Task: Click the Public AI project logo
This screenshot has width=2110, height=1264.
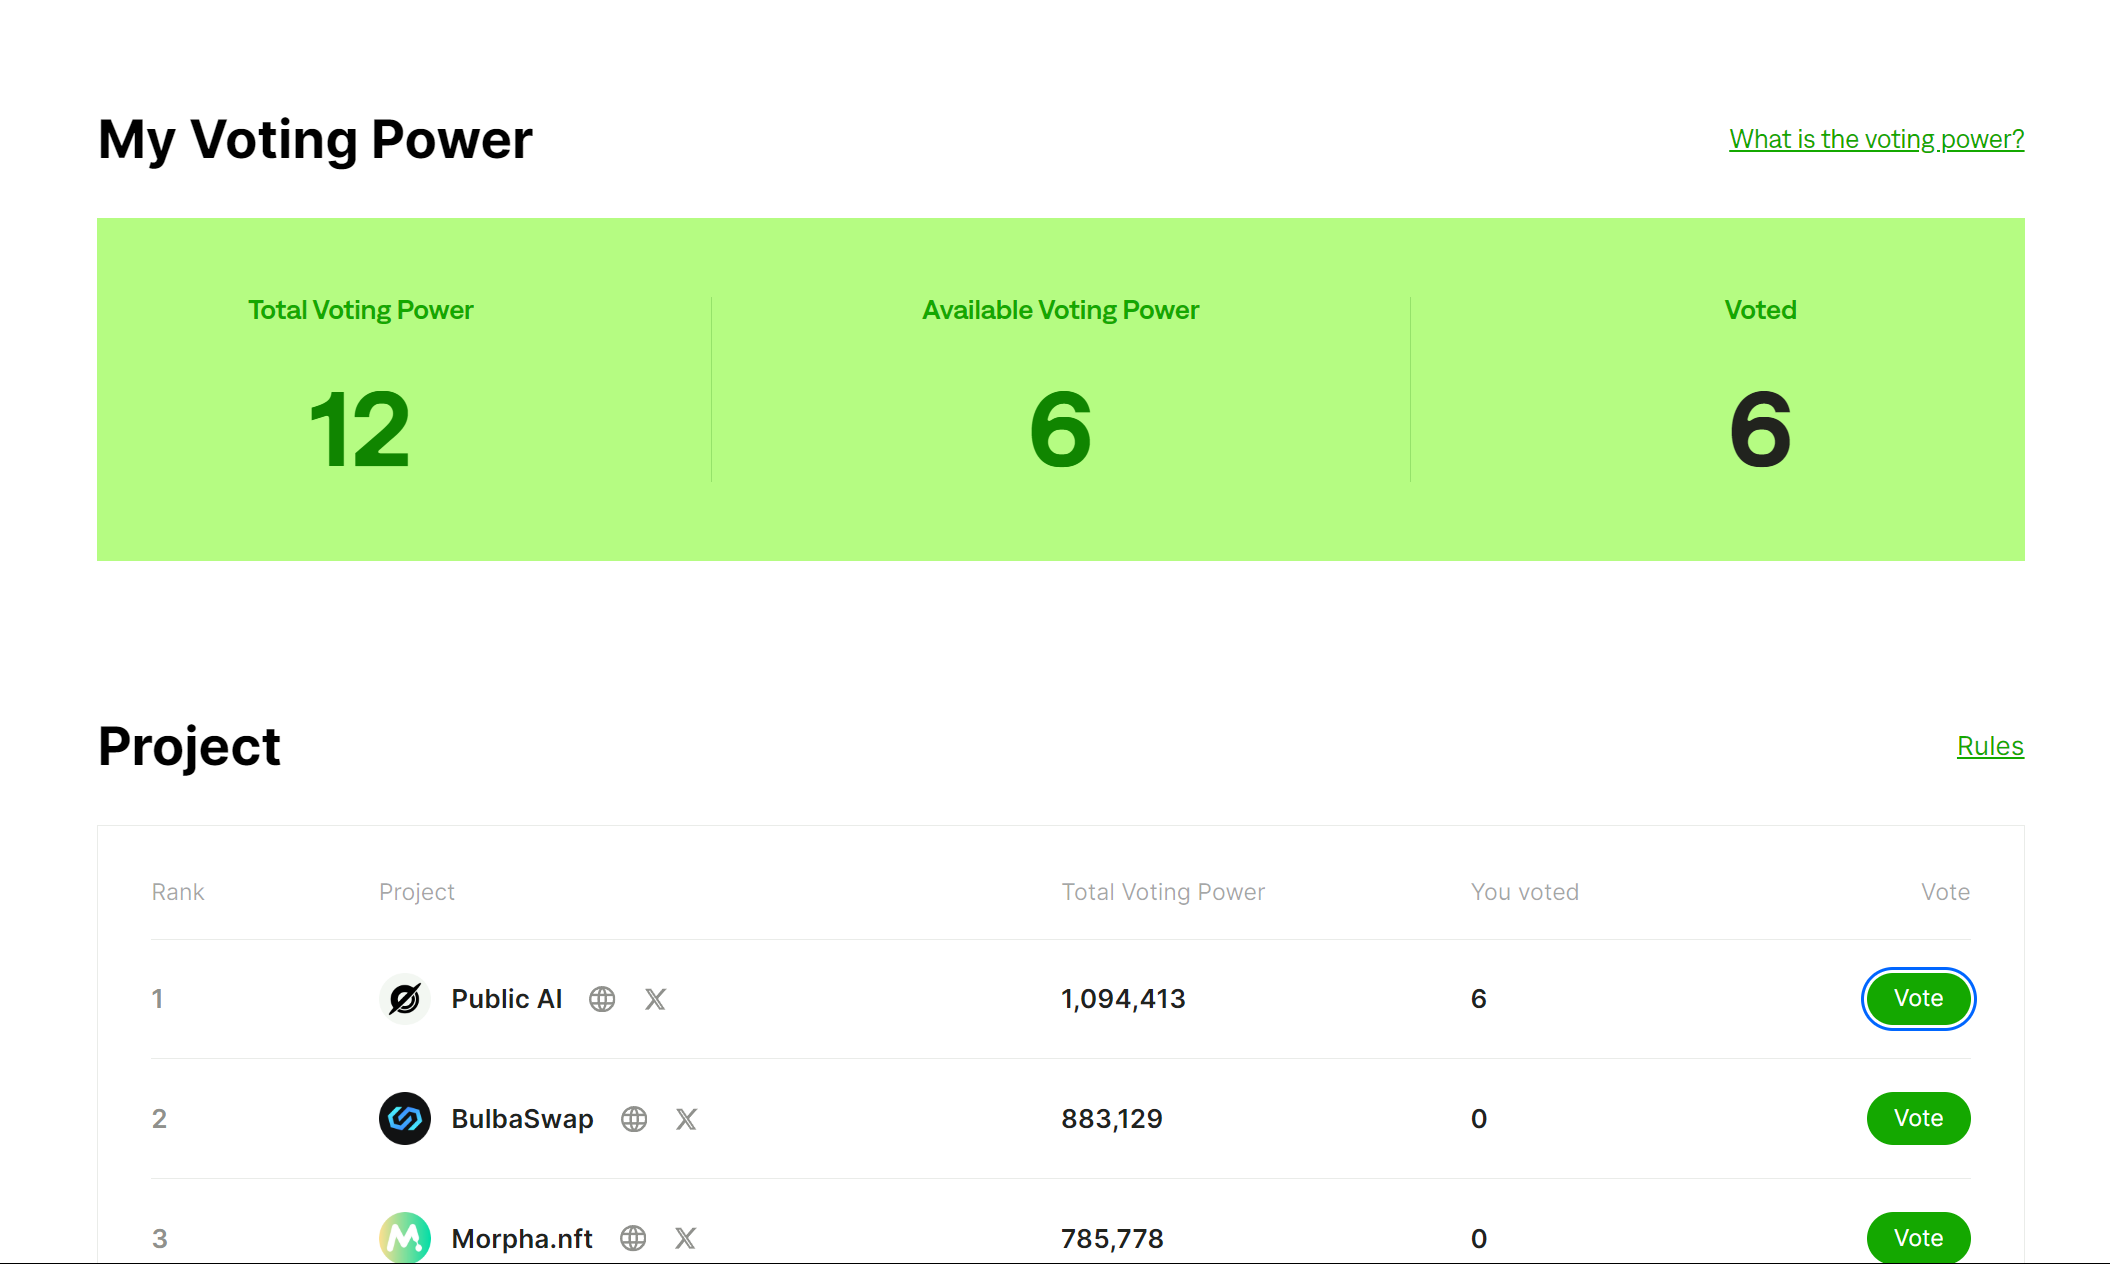Action: (405, 999)
